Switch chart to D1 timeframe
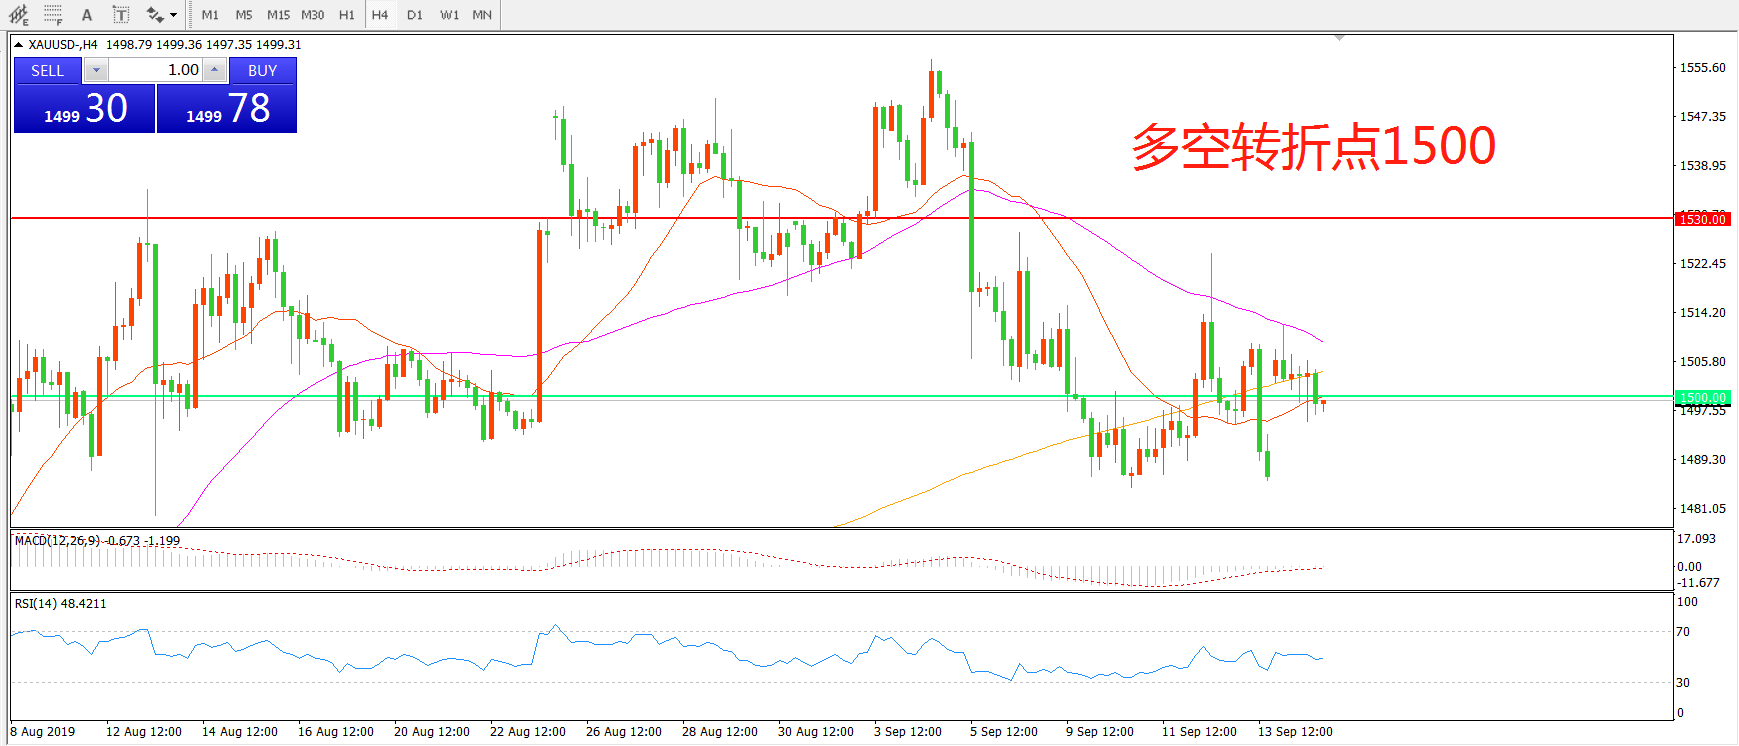Image resolution: width=1739 pixels, height=746 pixels. 415,15
